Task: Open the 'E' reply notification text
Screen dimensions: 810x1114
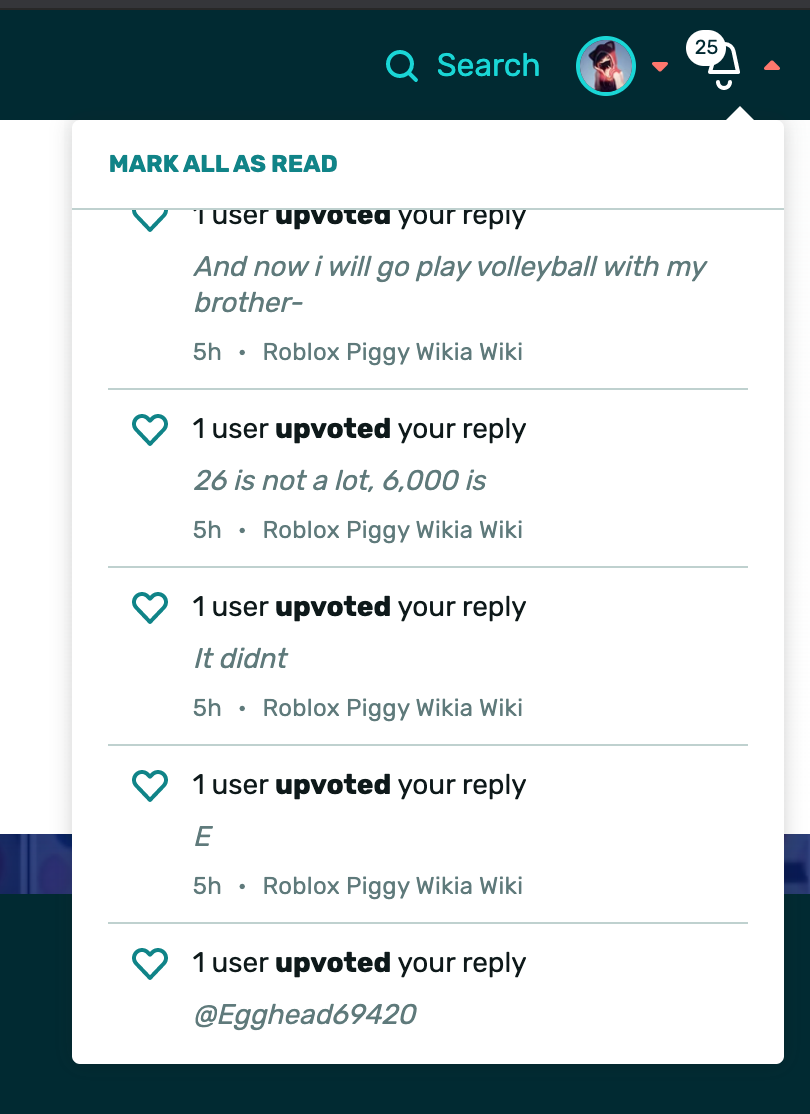Action: (x=203, y=837)
